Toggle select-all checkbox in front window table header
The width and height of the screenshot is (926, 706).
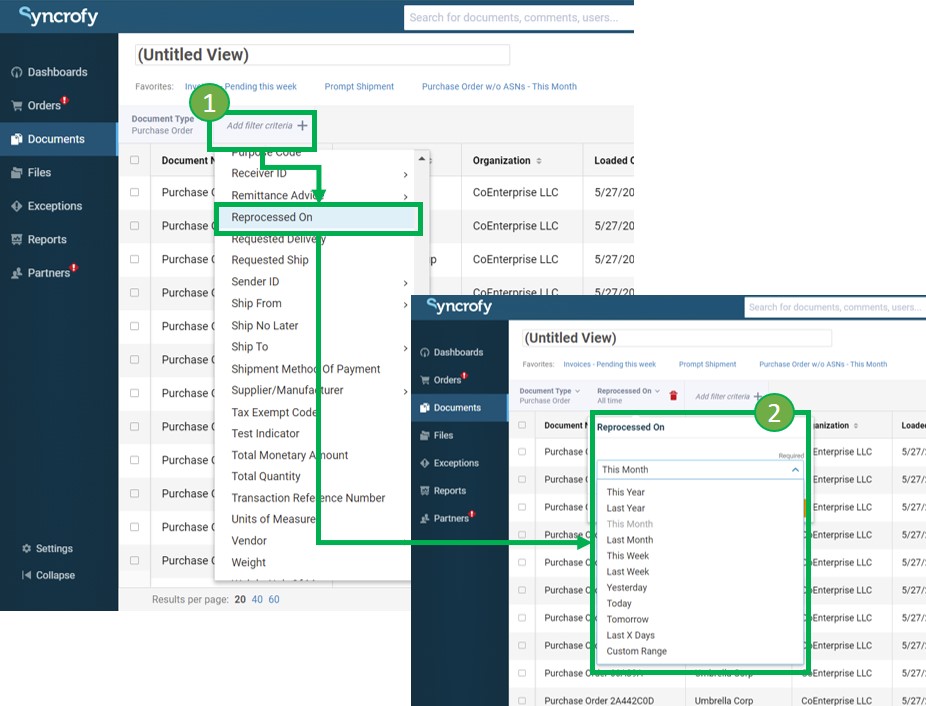pyautogui.click(x=522, y=425)
